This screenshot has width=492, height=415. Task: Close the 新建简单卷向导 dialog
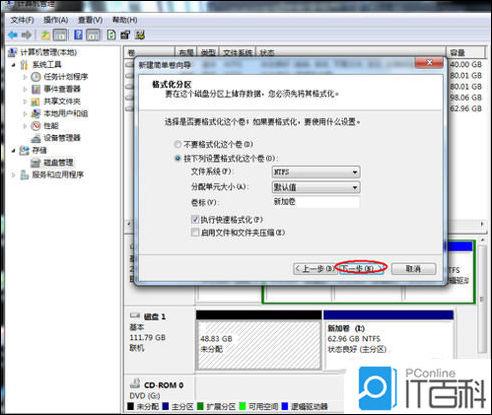pyautogui.click(x=429, y=62)
